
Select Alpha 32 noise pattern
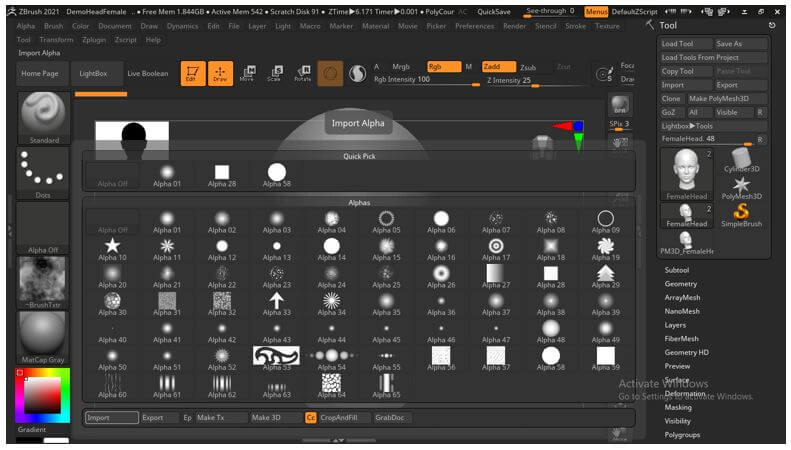point(222,305)
